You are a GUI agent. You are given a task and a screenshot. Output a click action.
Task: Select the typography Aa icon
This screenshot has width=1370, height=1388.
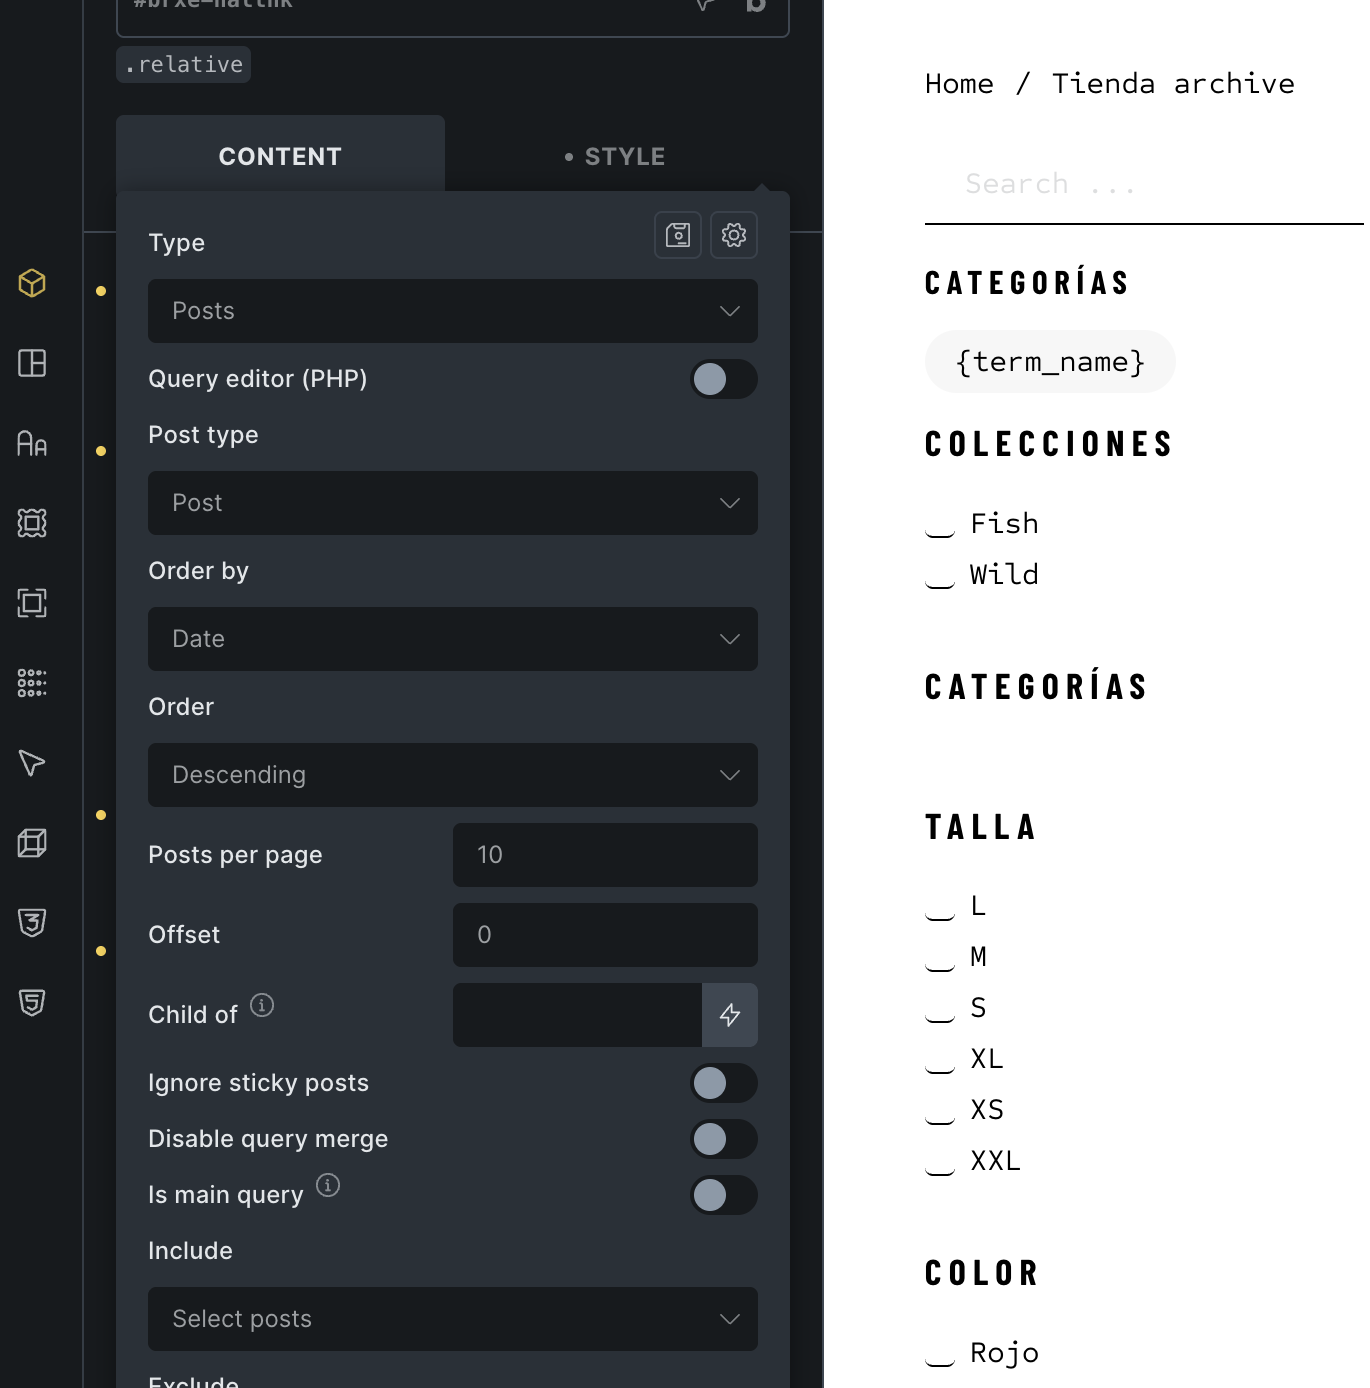coord(32,443)
